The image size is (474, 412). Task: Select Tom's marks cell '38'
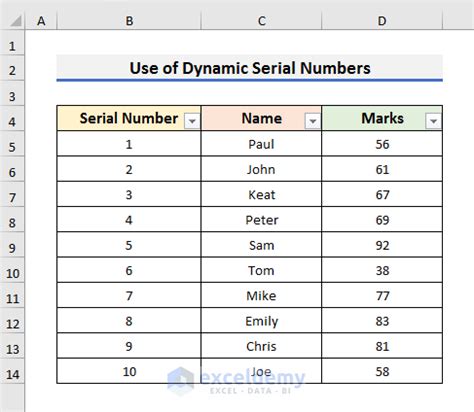pyautogui.click(x=382, y=270)
